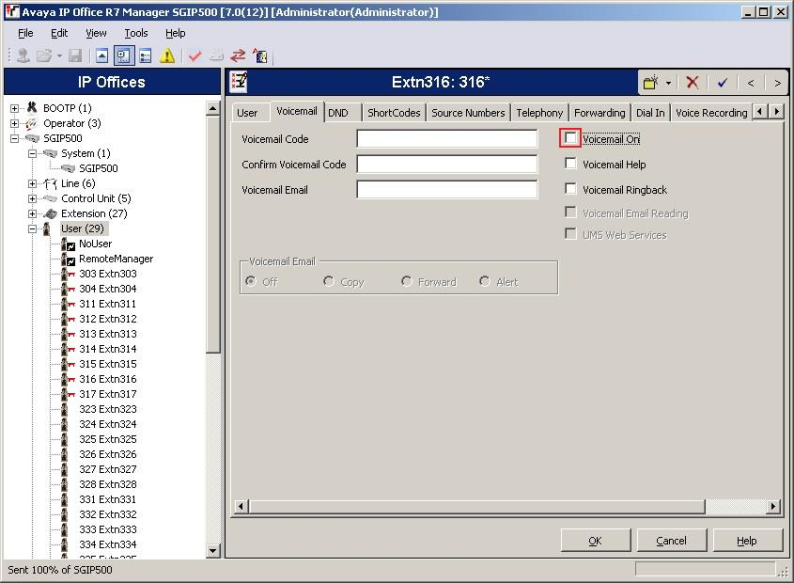Check the Voicemail Ringback option
Viewport: 794px width, 583px height.
[571, 189]
